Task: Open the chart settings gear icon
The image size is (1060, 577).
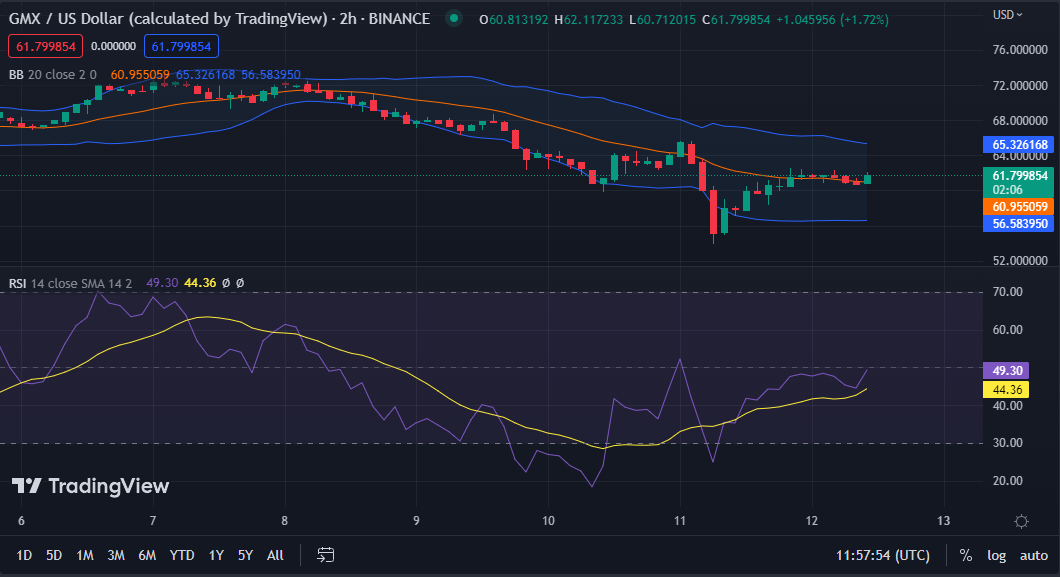Action: (1021, 521)
